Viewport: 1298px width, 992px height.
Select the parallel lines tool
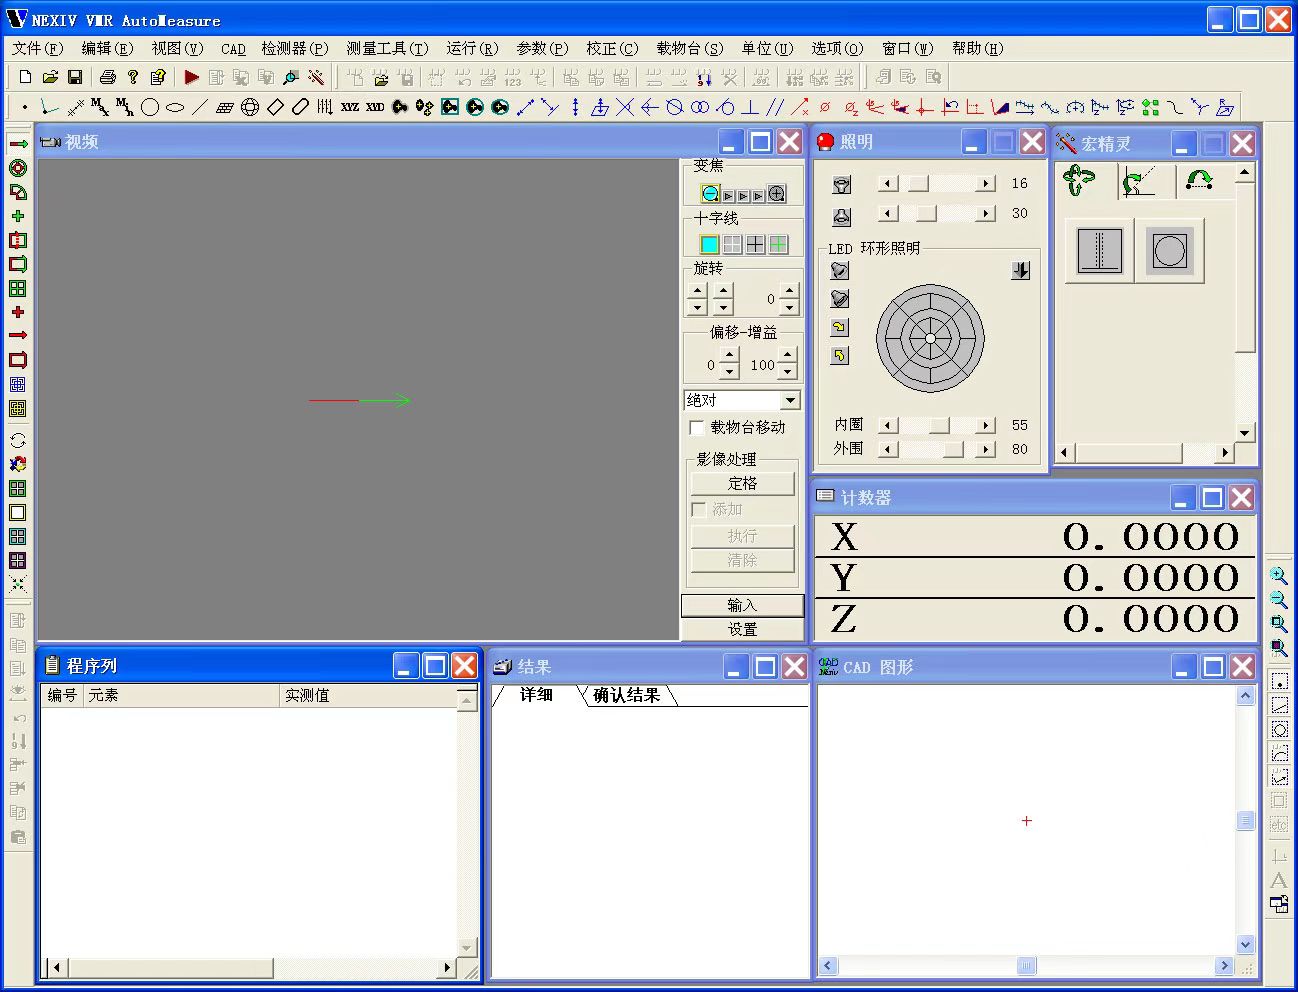coord(775,107)
